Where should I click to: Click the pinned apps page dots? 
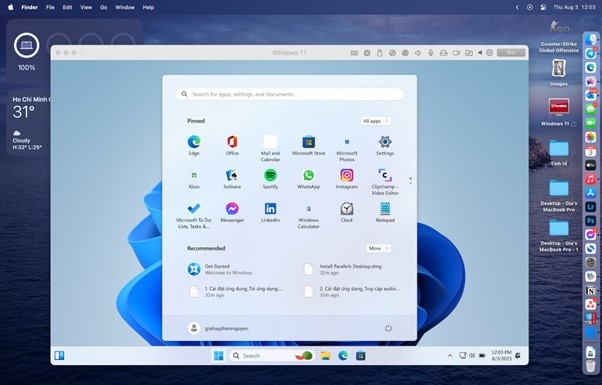click(x=410, y=180)
